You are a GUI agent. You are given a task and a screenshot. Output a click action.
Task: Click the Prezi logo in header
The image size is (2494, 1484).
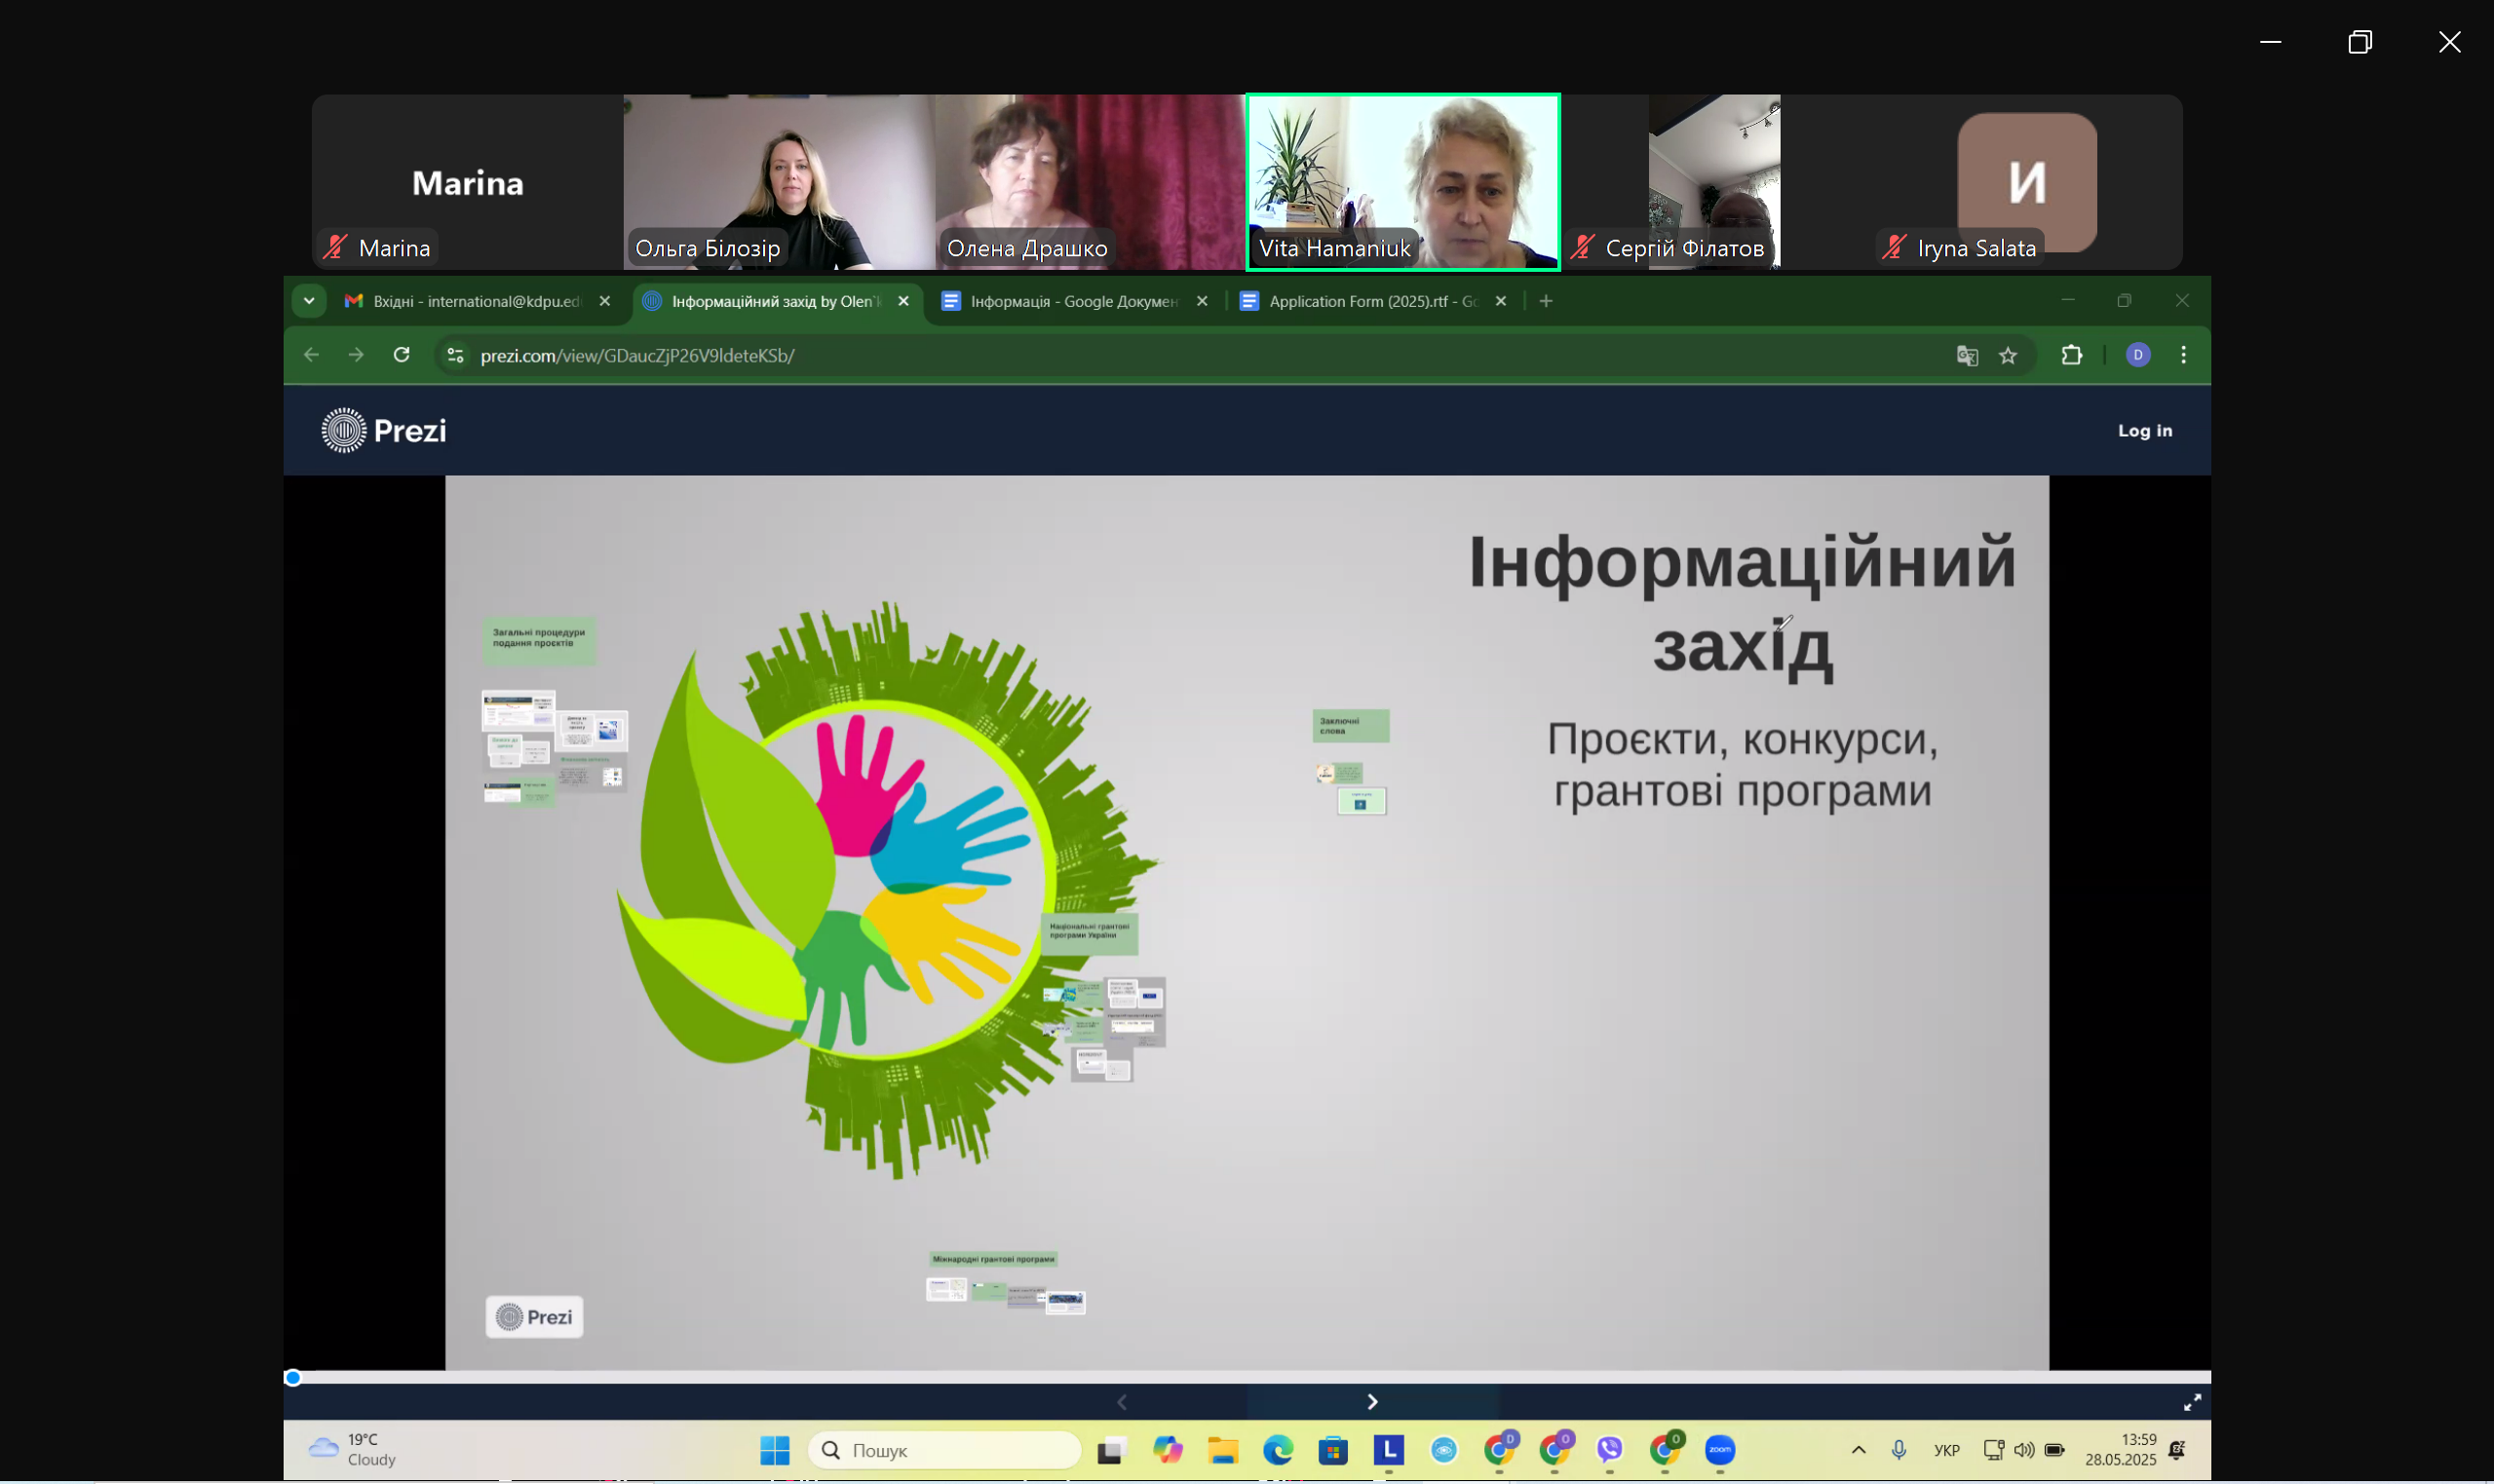pos(384,430)
